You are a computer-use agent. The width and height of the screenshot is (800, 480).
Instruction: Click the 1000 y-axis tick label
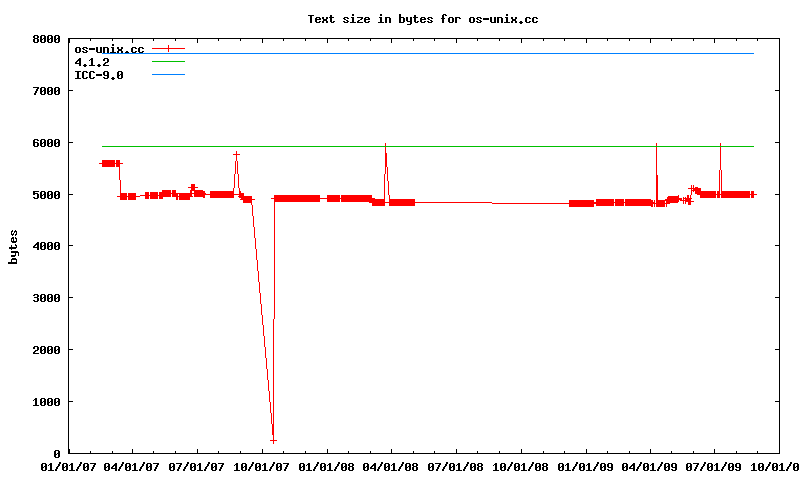(46, 402)
